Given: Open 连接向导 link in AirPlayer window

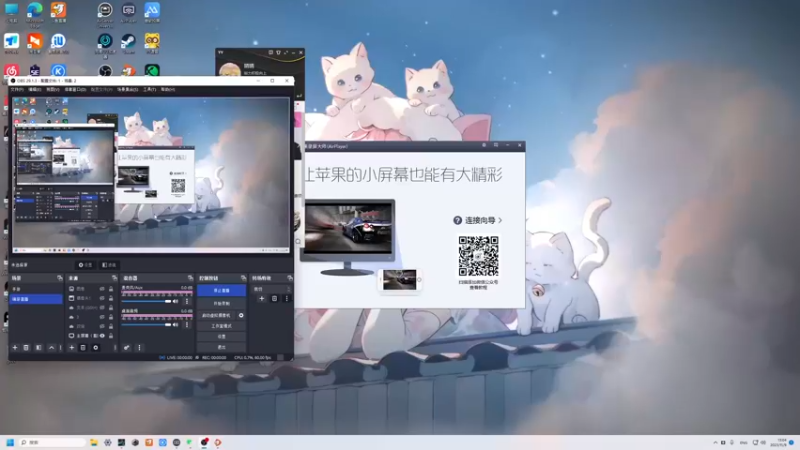Looking at the screenshot, I should 480,220.
